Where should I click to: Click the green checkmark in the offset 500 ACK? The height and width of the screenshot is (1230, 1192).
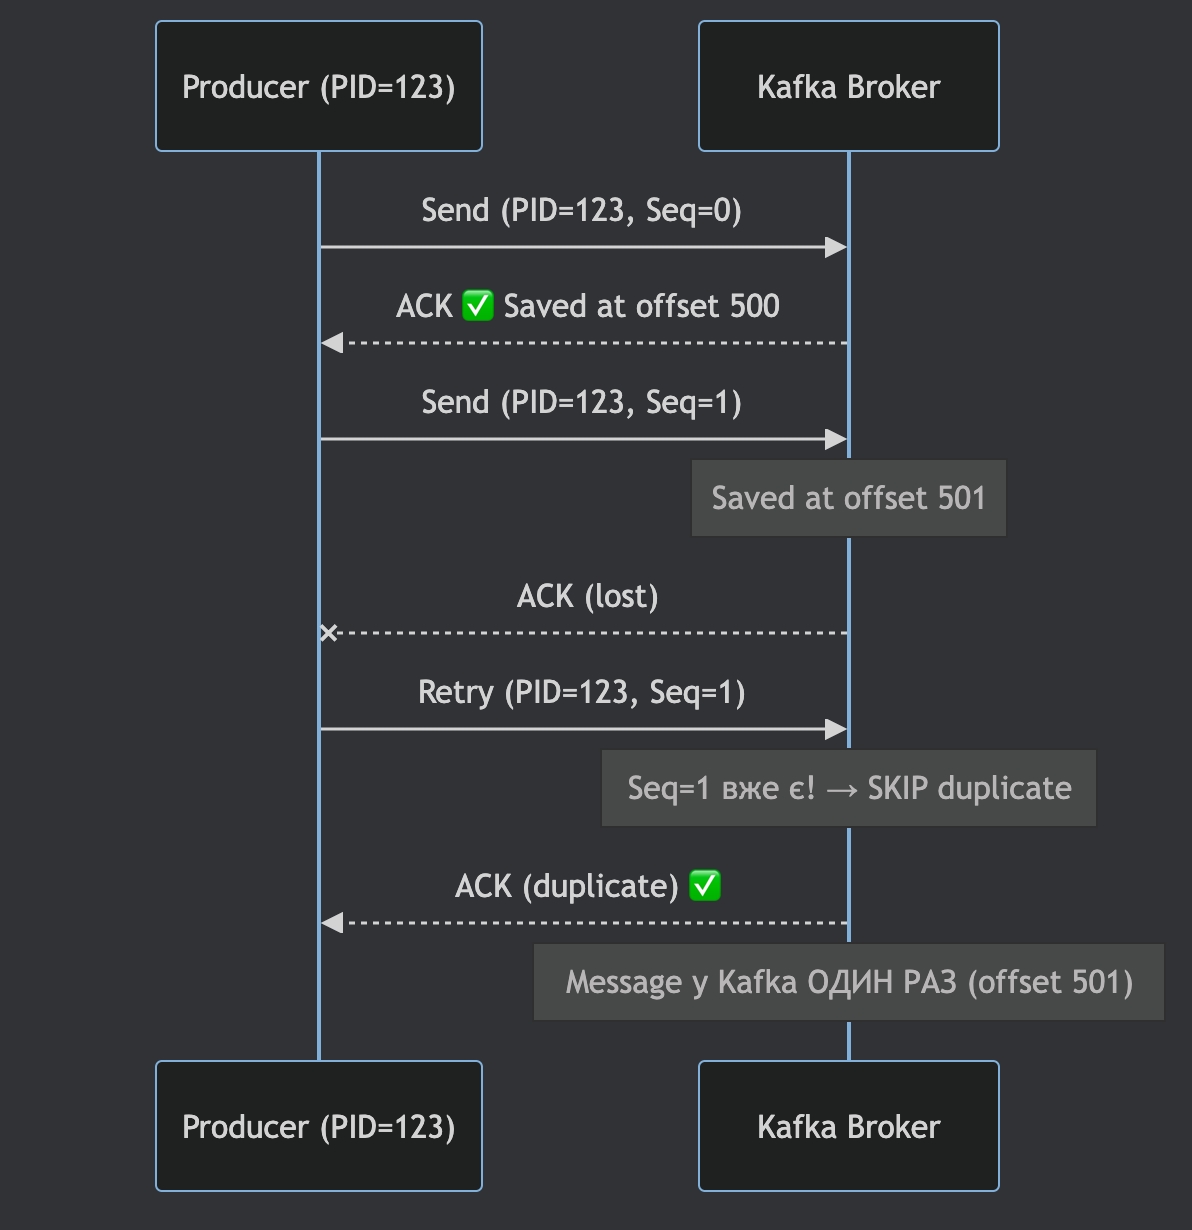[x=478, y=306]
